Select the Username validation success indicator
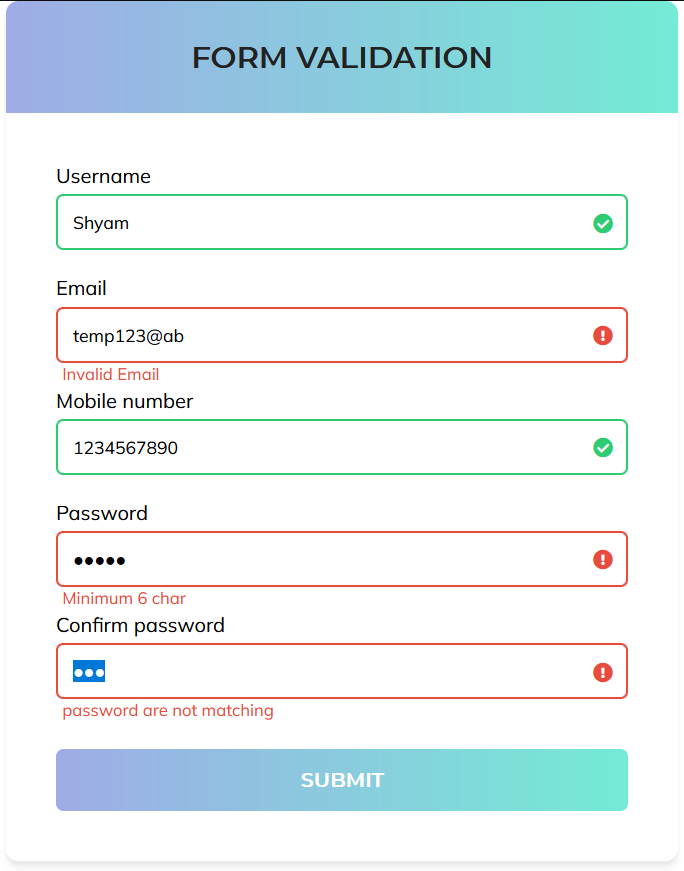 [x=603, y=223]
